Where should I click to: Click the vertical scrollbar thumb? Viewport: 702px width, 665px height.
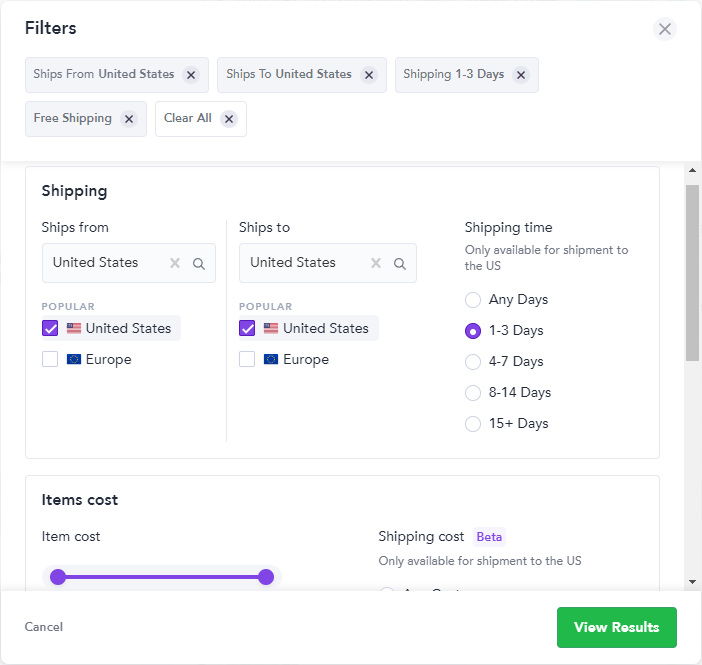point(692,273)
